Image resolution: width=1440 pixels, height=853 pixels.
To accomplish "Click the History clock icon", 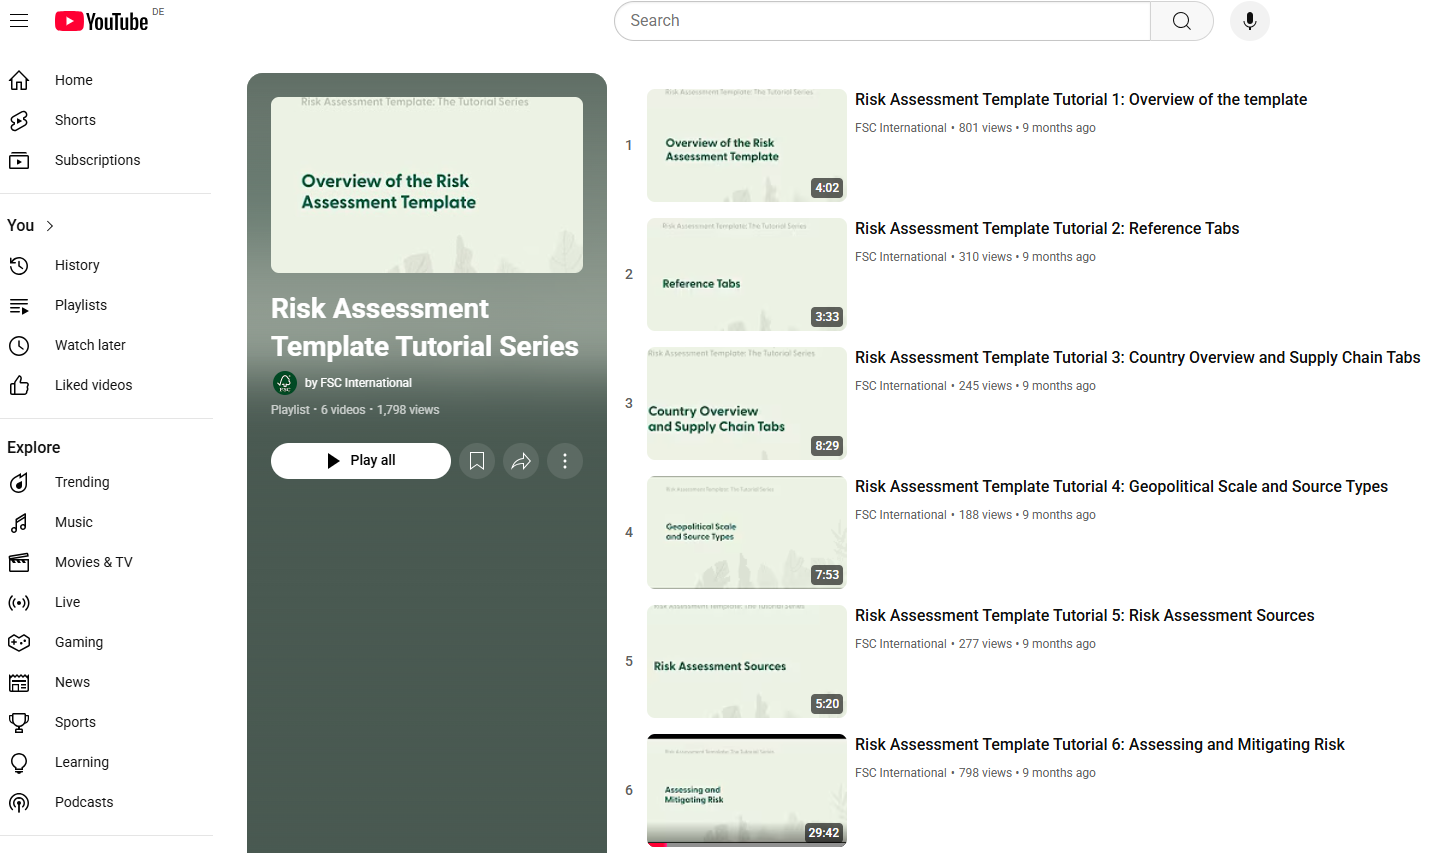I will [x=19, y=265].
